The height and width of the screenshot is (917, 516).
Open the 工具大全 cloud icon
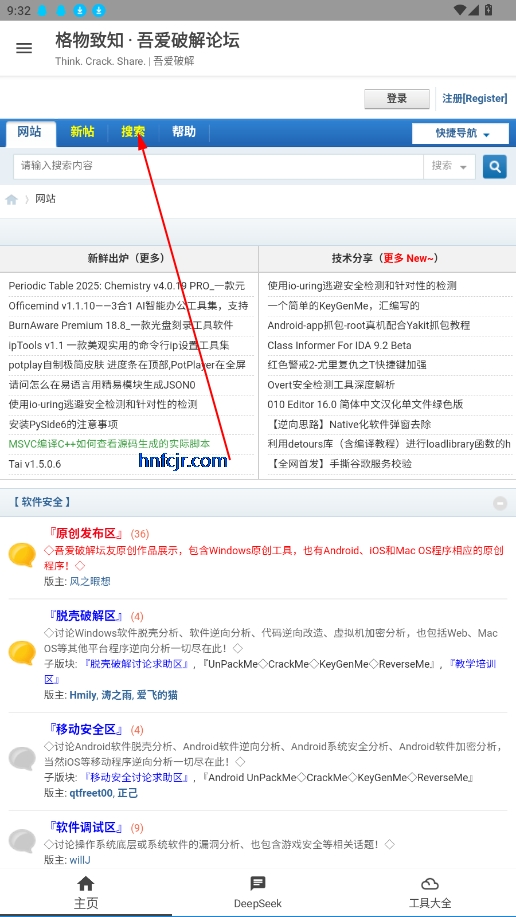click(x=429, y=883)
